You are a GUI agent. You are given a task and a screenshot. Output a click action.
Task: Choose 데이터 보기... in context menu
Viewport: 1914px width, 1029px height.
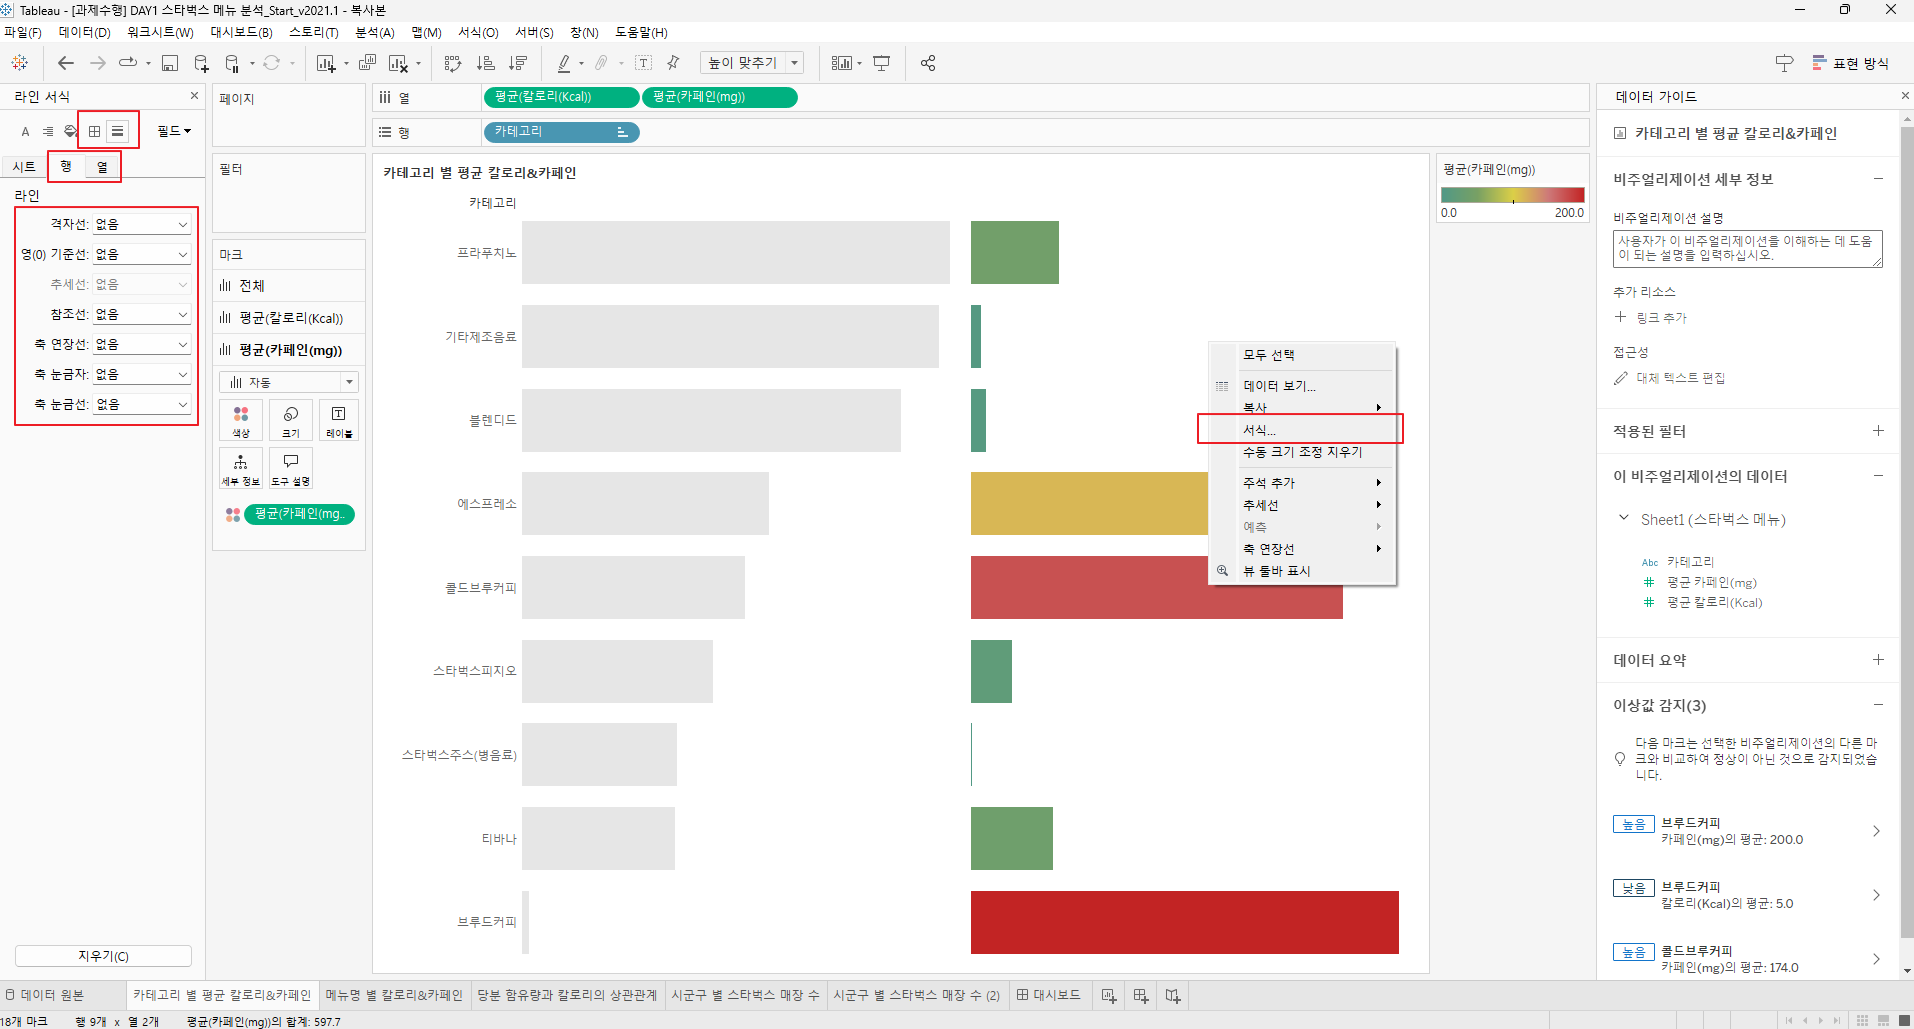point(1302,385)
